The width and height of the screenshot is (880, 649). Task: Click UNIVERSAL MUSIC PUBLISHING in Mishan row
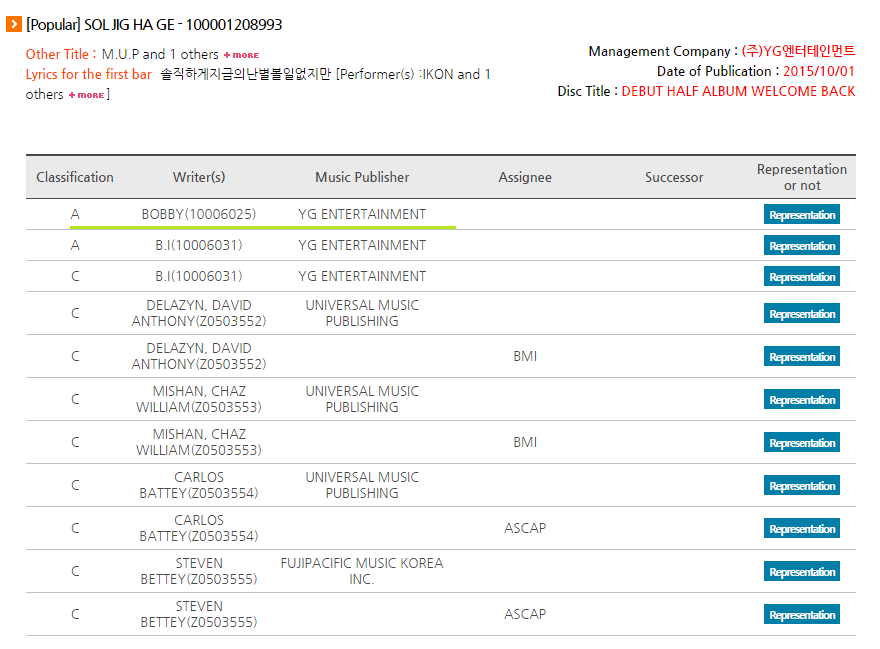pyautogui.click(x=362, y=399)
